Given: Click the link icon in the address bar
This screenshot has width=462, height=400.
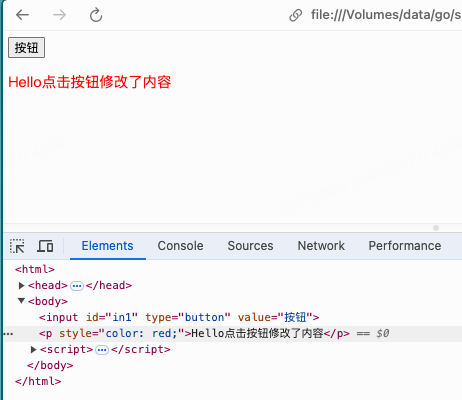Looking at the screenshot, I should (x=296, y=15).
